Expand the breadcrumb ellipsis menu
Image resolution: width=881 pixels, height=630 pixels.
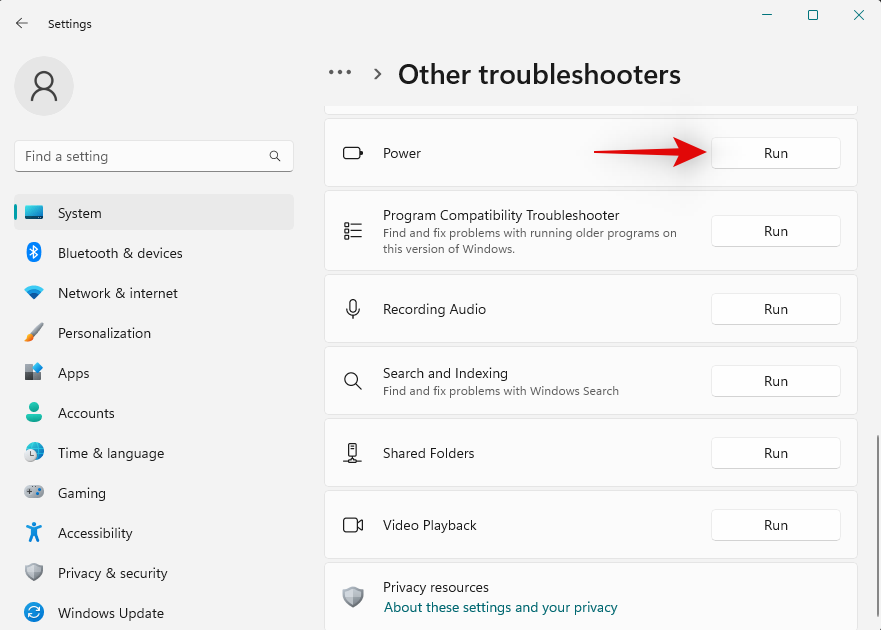[340, 72]
